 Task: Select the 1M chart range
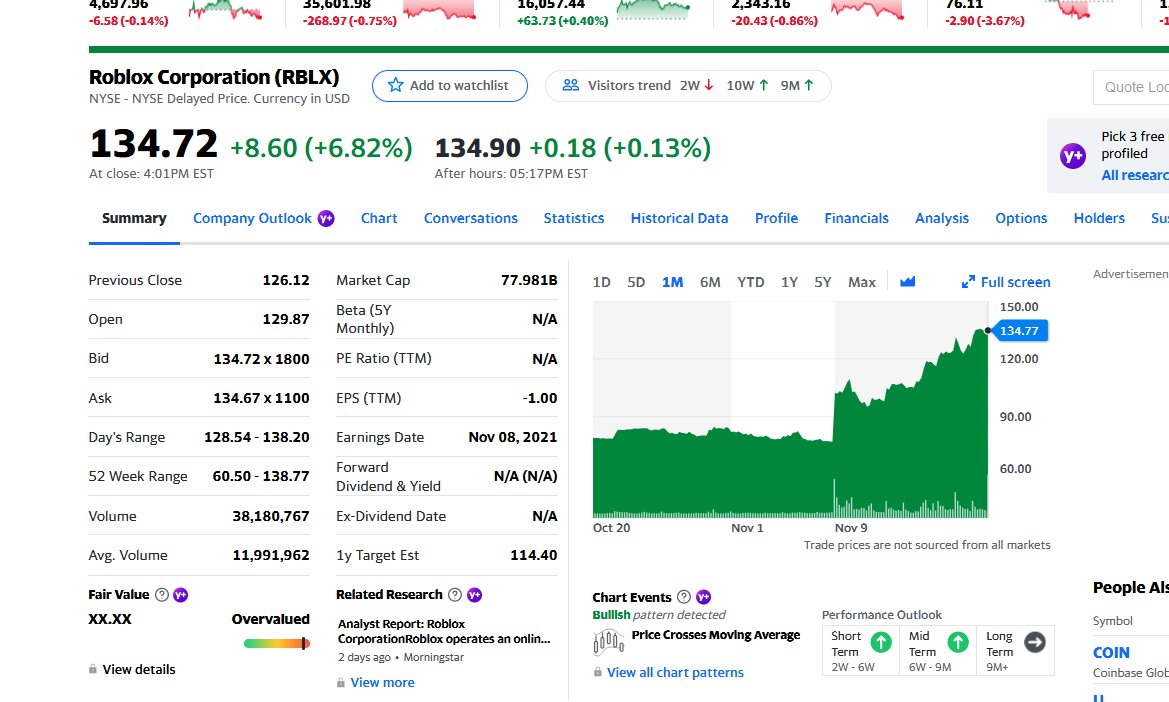click(x=672, y=282)
